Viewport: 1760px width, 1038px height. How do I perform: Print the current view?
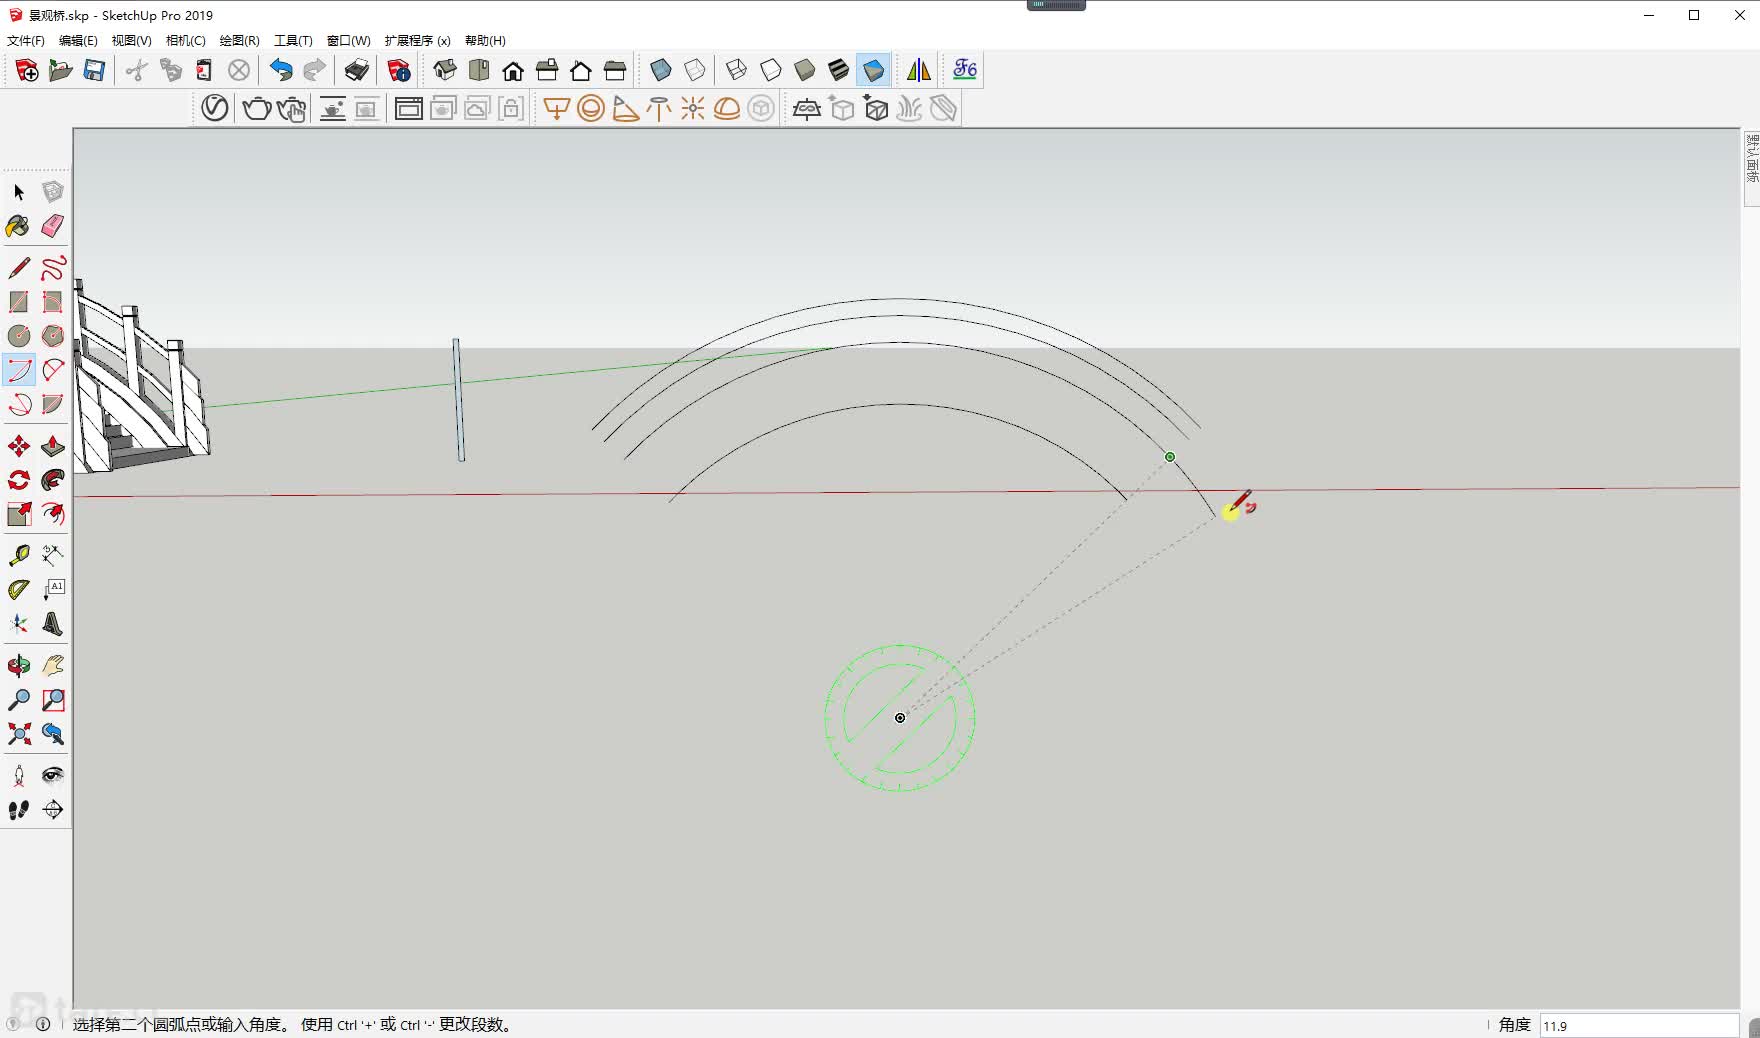coord(357,70)
